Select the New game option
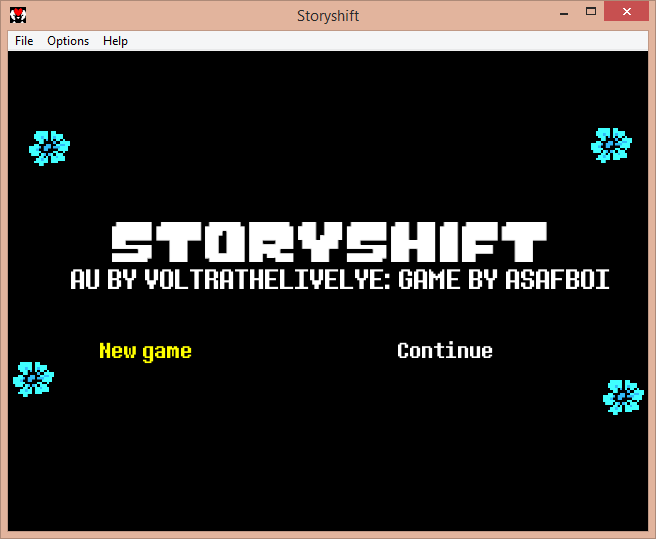This screenshot has height=539, width=656. coord(145,351)
